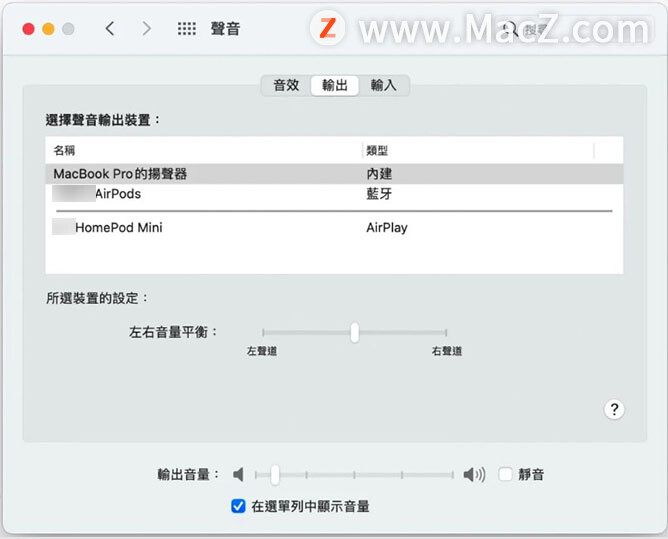Toggle 在選單列中顯示音量 checkbox

click(x=238, y=506)
